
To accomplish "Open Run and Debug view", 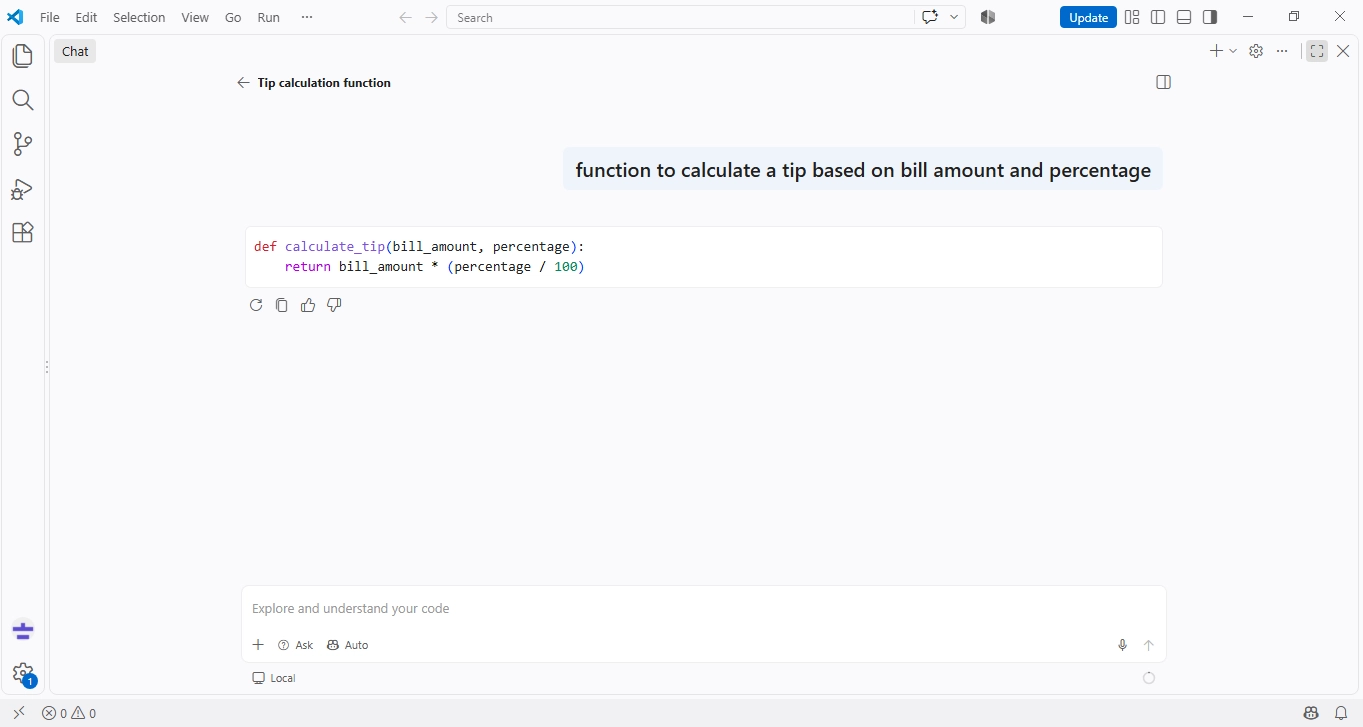I will pos(22,189).
